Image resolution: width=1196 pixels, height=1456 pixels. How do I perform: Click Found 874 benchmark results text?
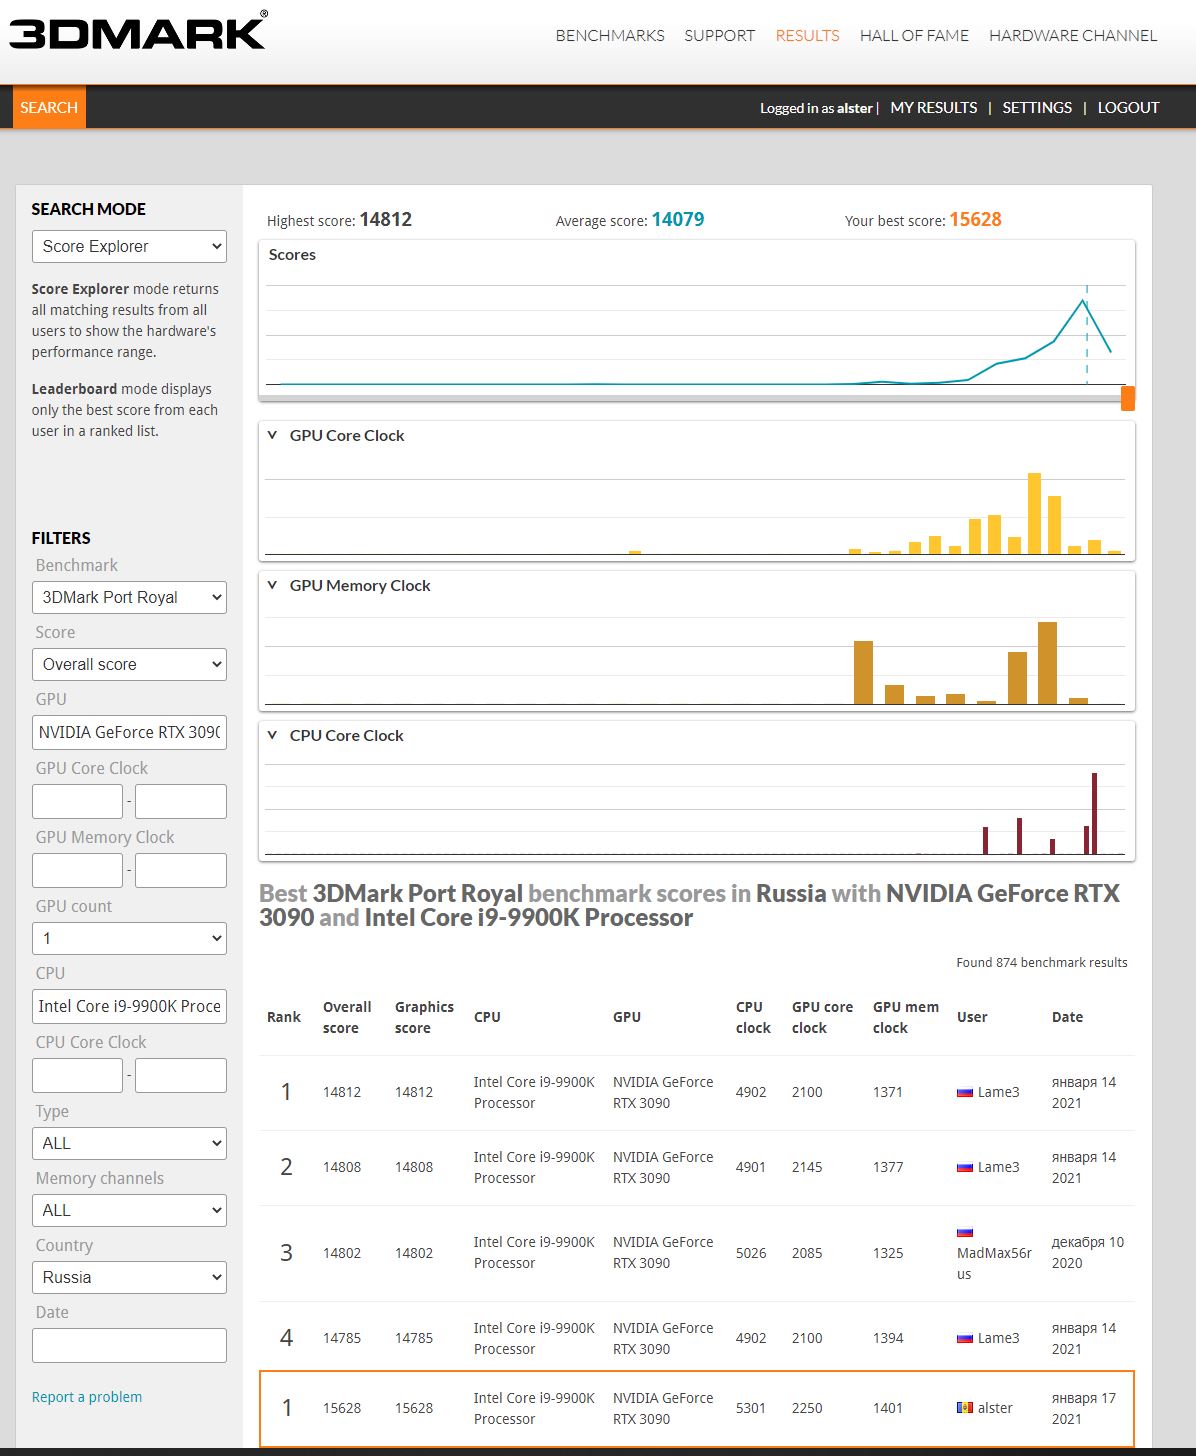(x=1041, y=962)
